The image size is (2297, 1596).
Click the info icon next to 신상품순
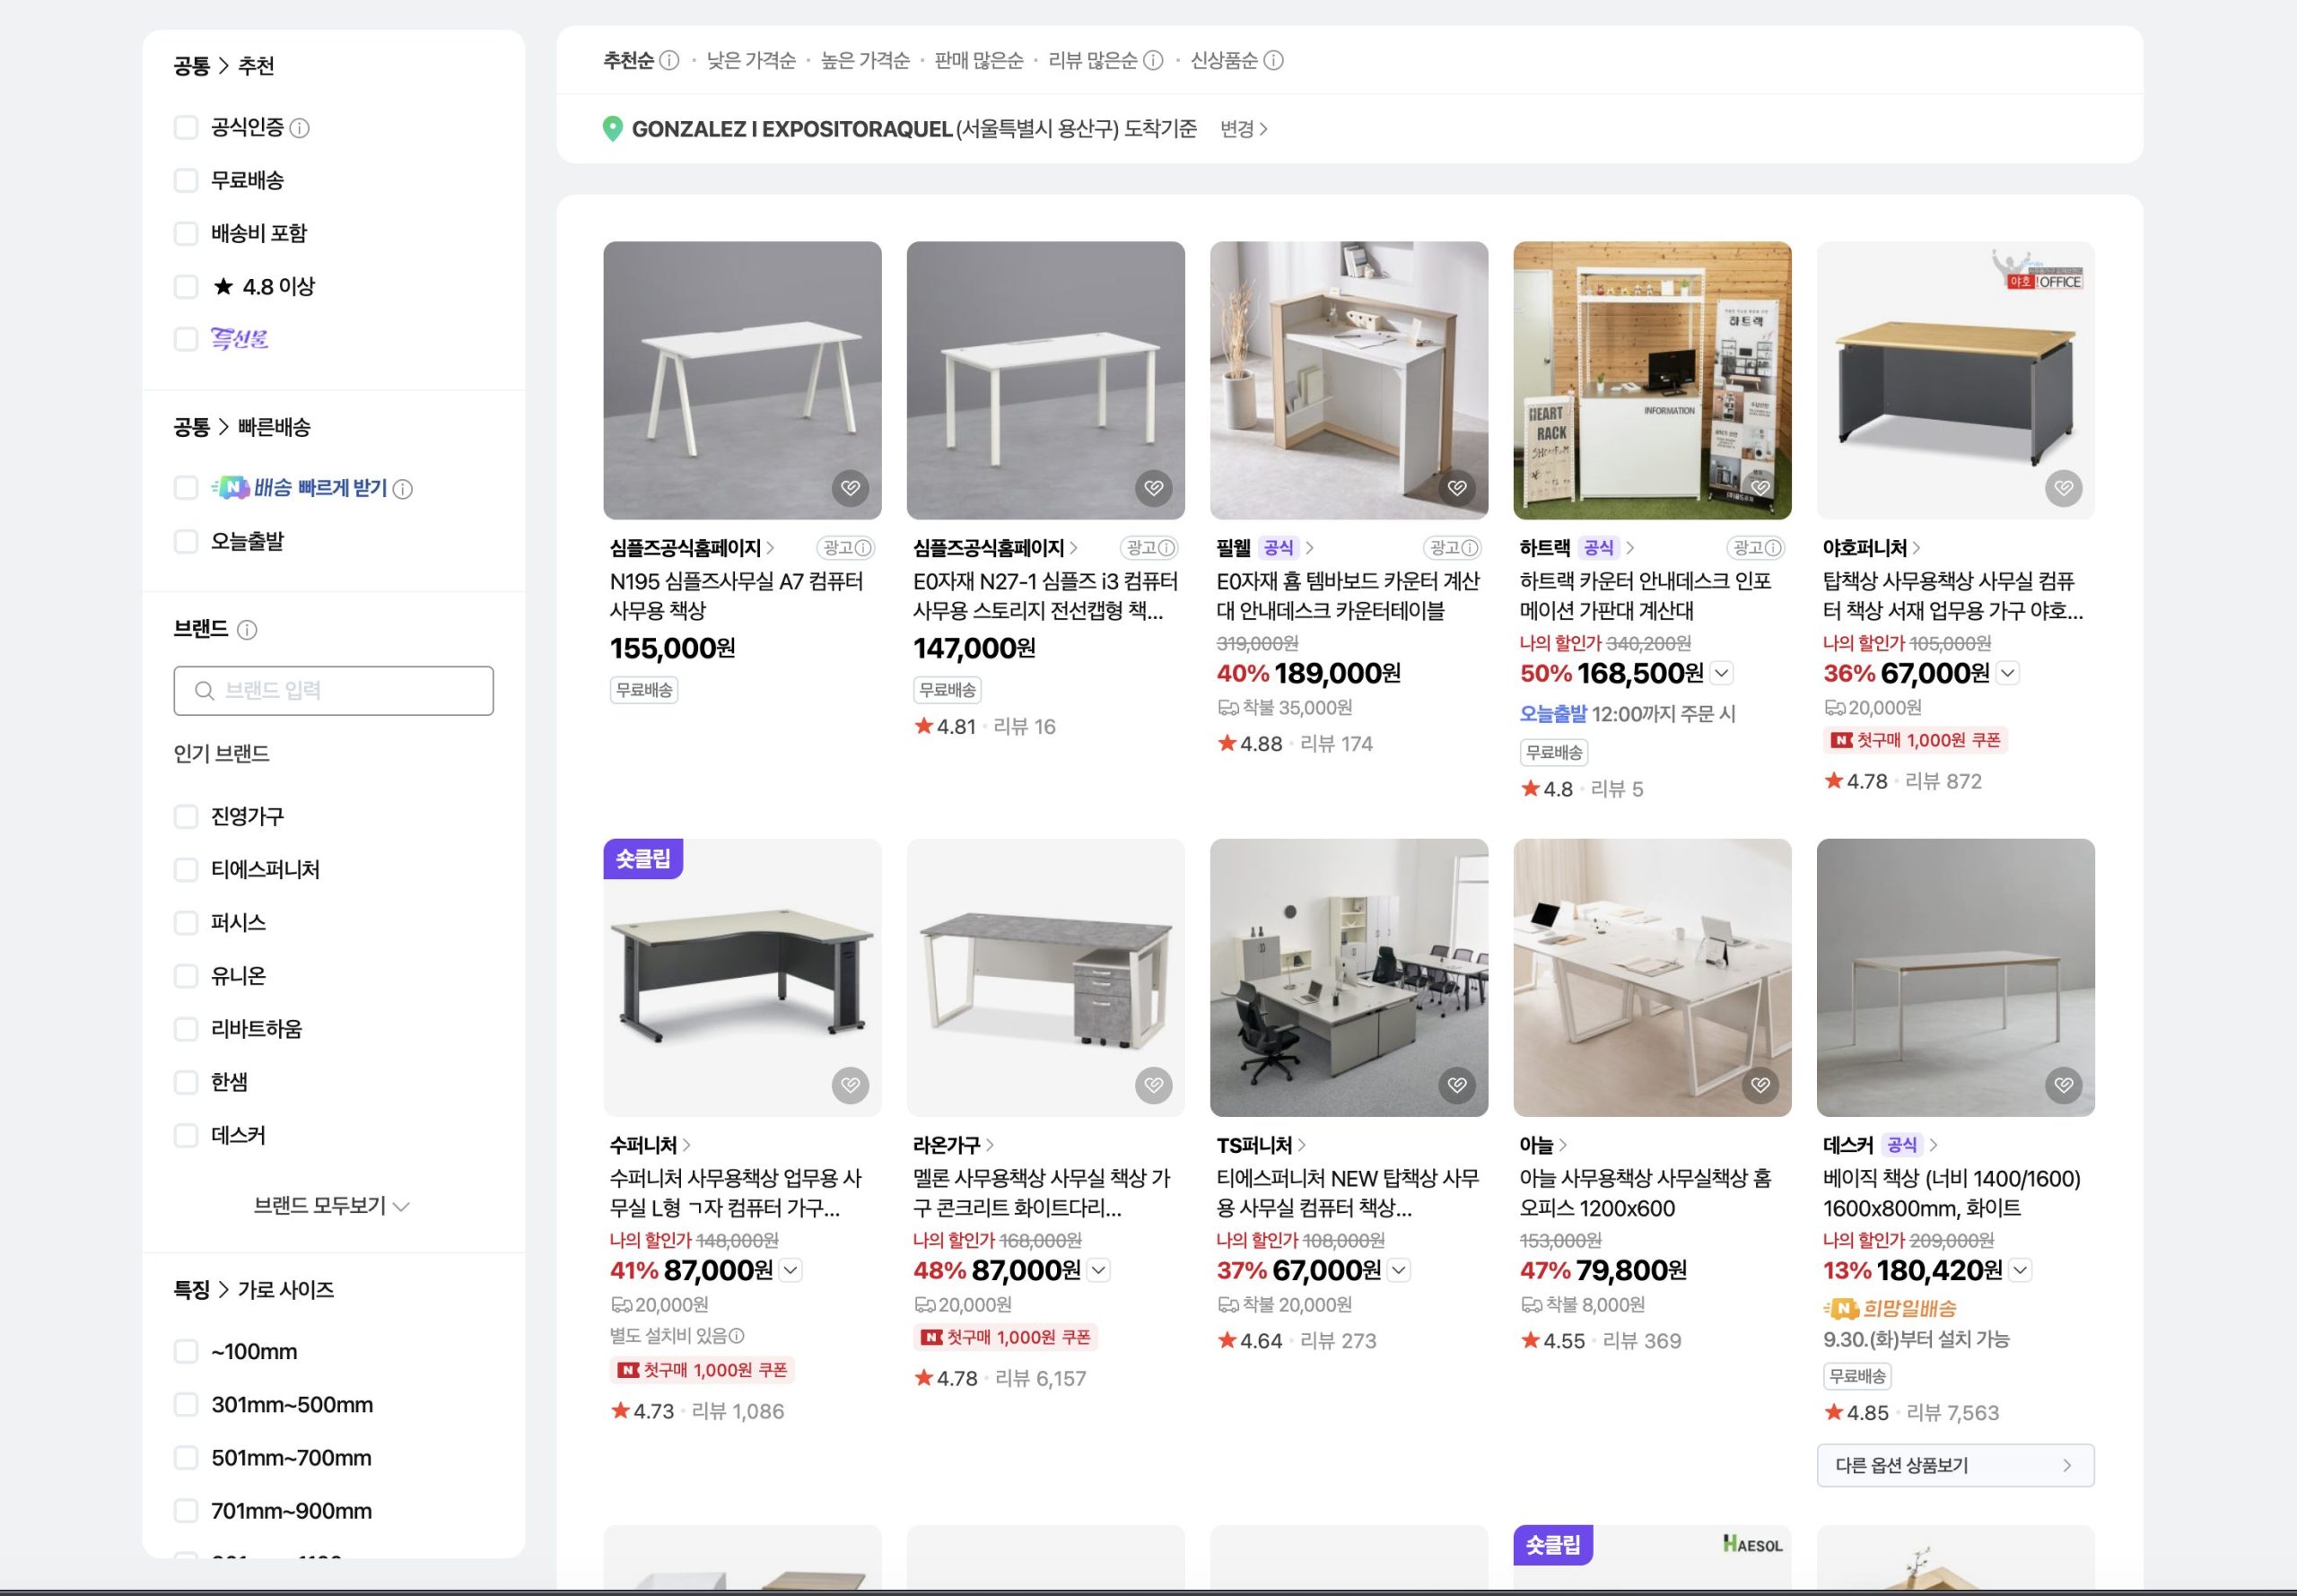[x=1273, y=61]
